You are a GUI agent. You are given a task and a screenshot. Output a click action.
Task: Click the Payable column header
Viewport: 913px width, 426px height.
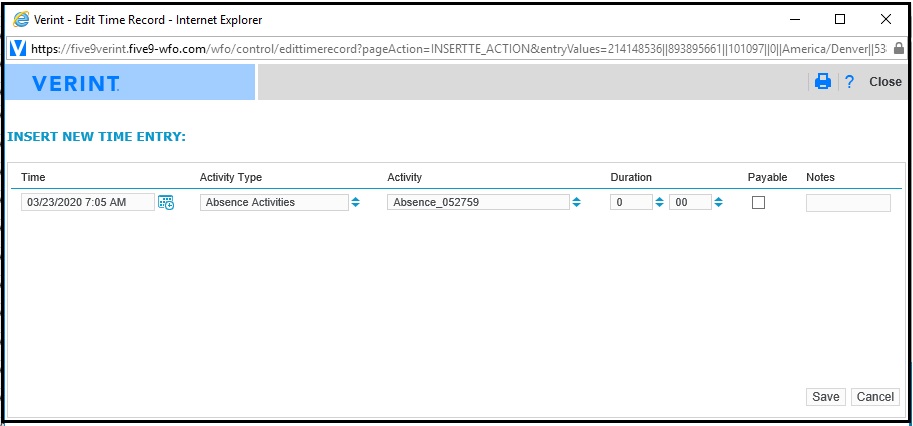click(767, 178)
